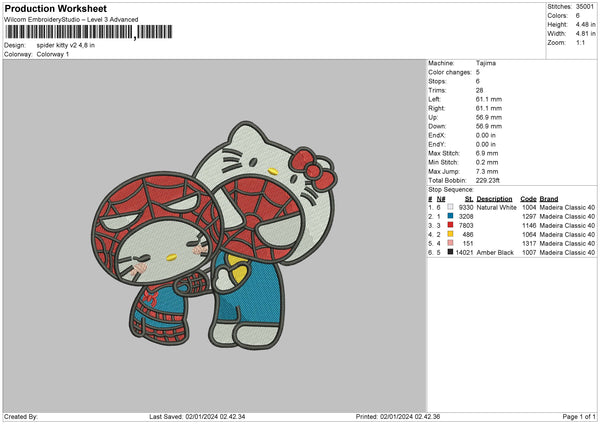Screen dimensions: 600x424
Task: Click the Machine value Tajima
Action: pos(485,63)
